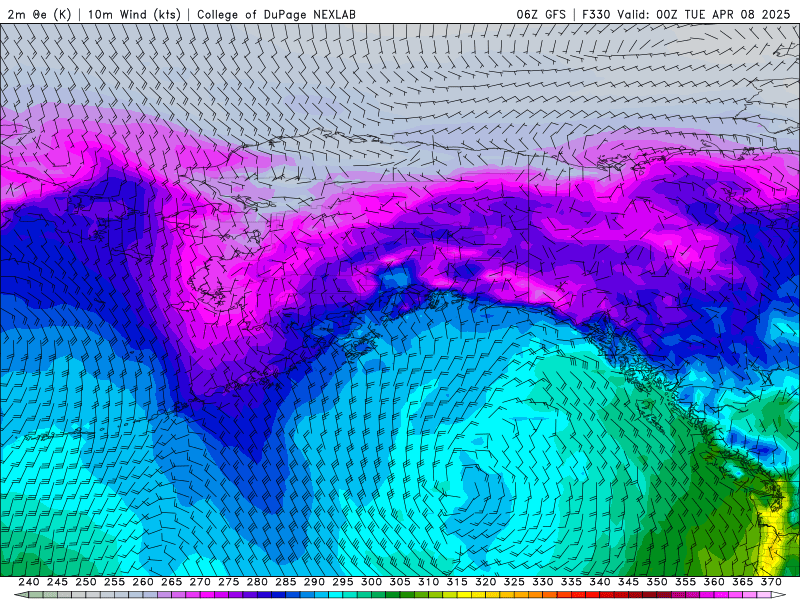
Task: Click the 315 value on the color scale
Action: pos(457,582)
